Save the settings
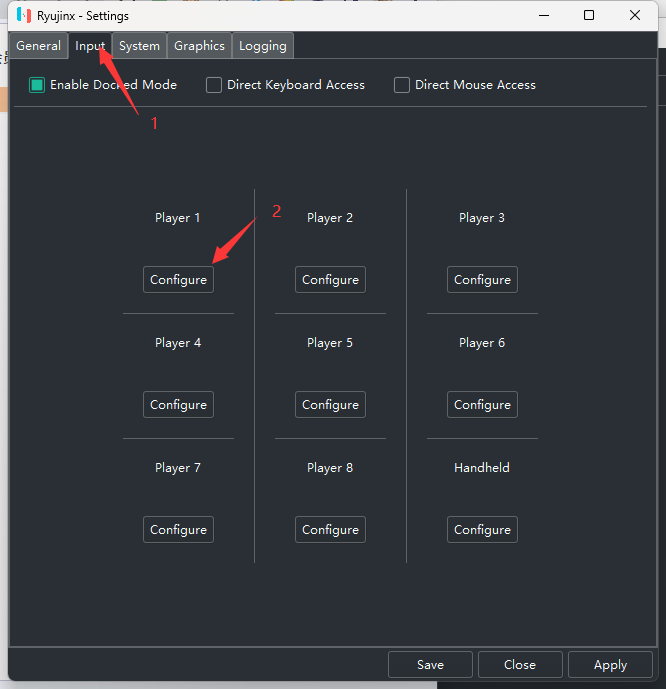 tap(431, 664)
